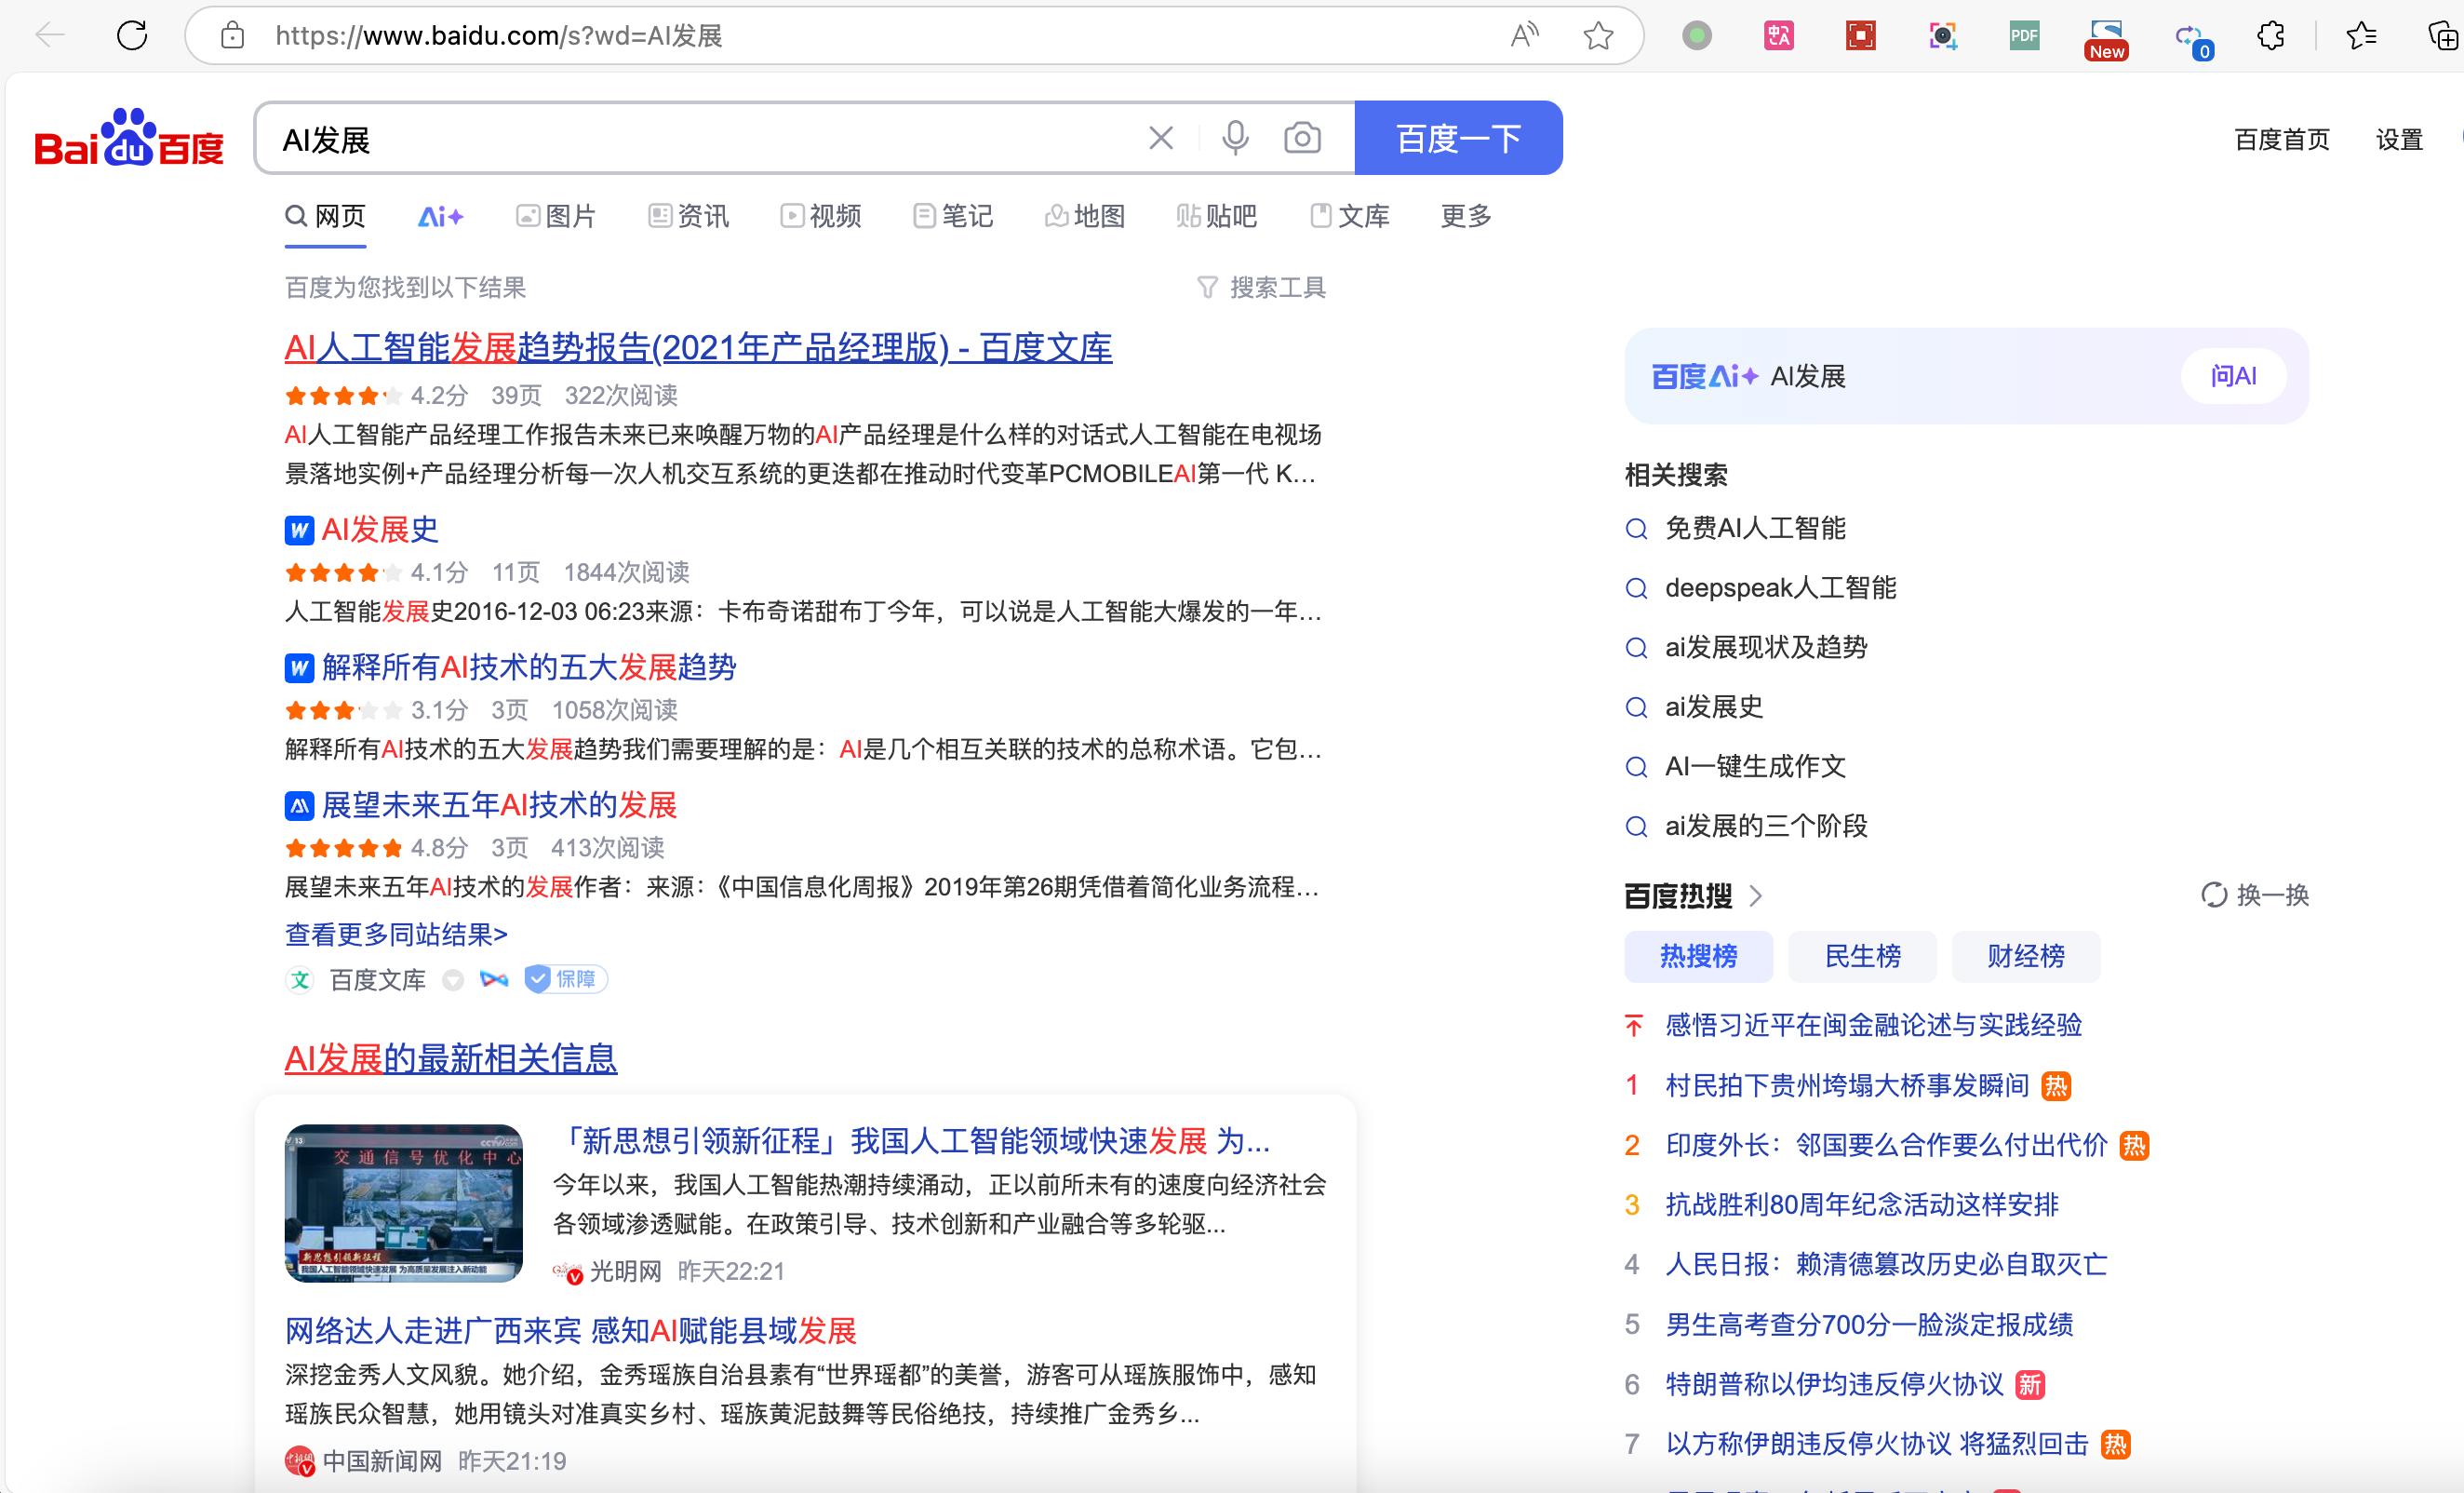Screen dimensions: 2464x1493
Task: Click the AI发展 search input field
Action: tap(700, 138)
